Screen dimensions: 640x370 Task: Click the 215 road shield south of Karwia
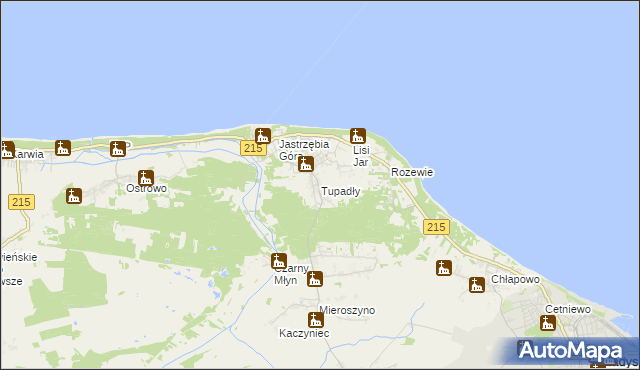[x=21, y=202]
